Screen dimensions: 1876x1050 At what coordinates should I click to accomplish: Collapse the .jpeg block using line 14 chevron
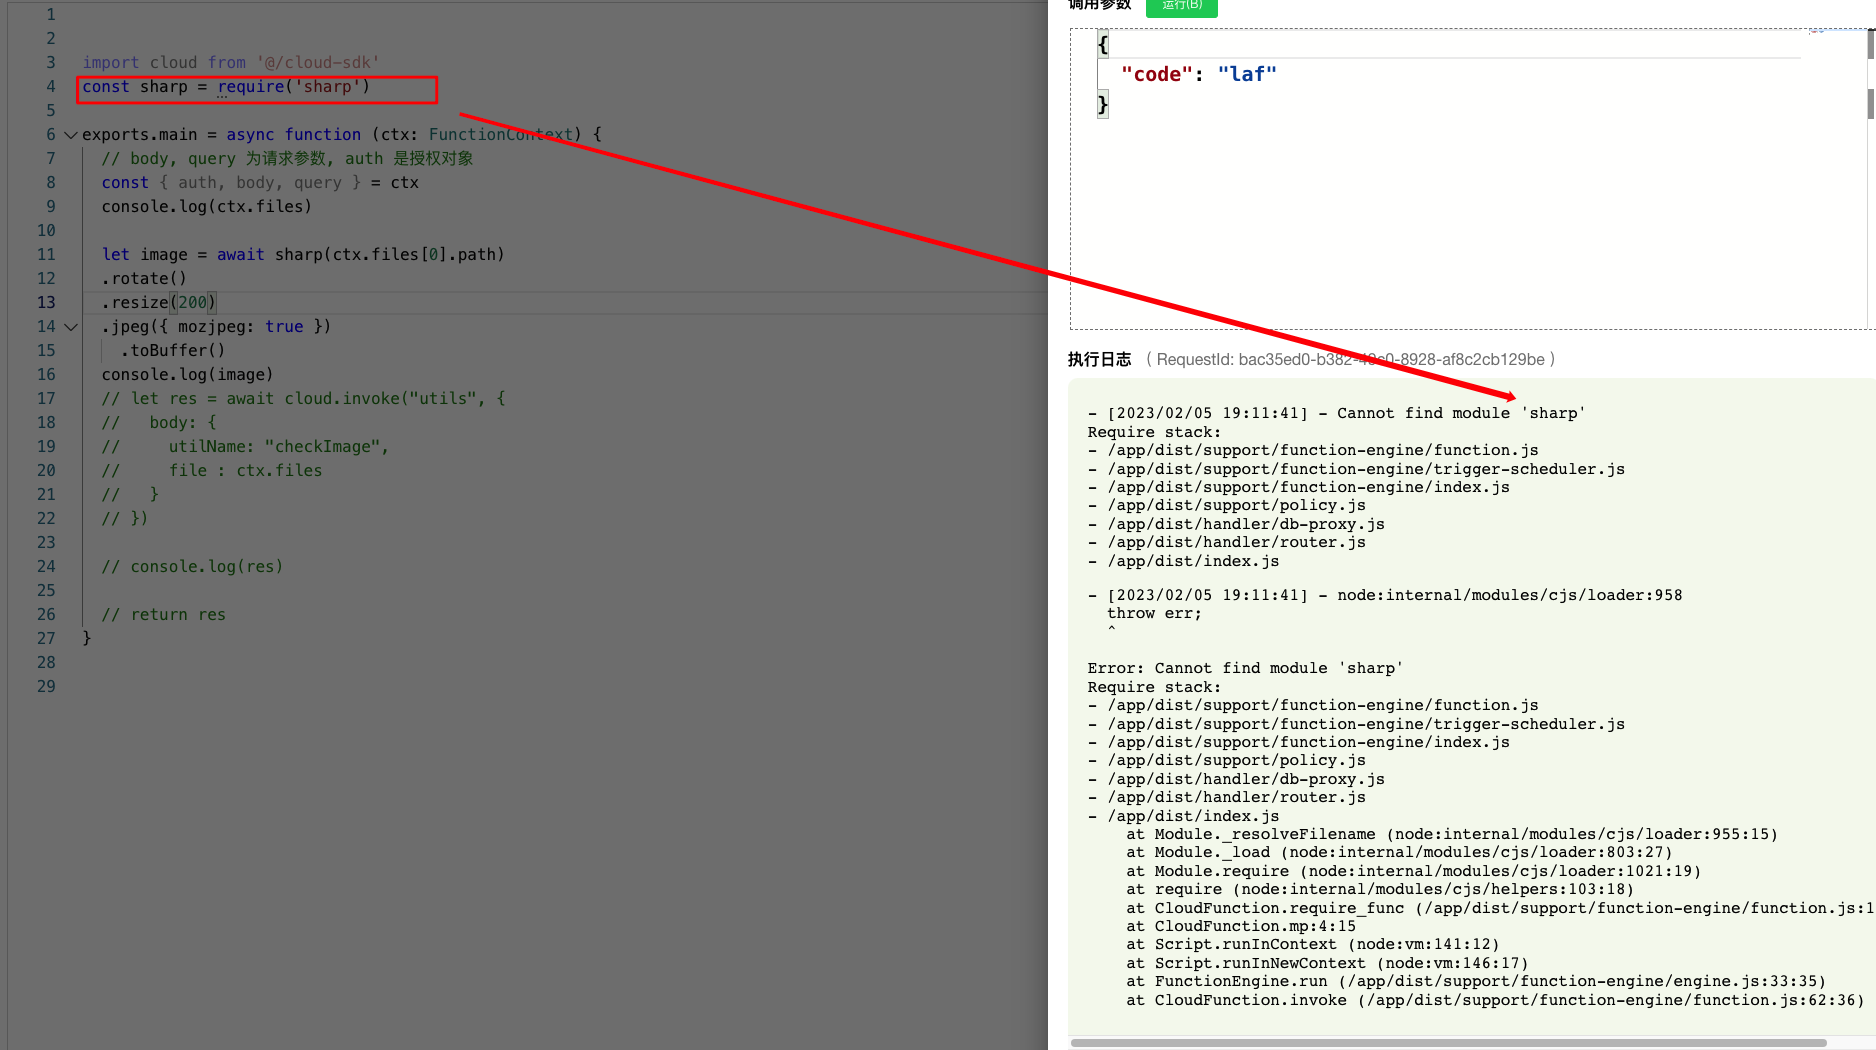click(70, 326)
